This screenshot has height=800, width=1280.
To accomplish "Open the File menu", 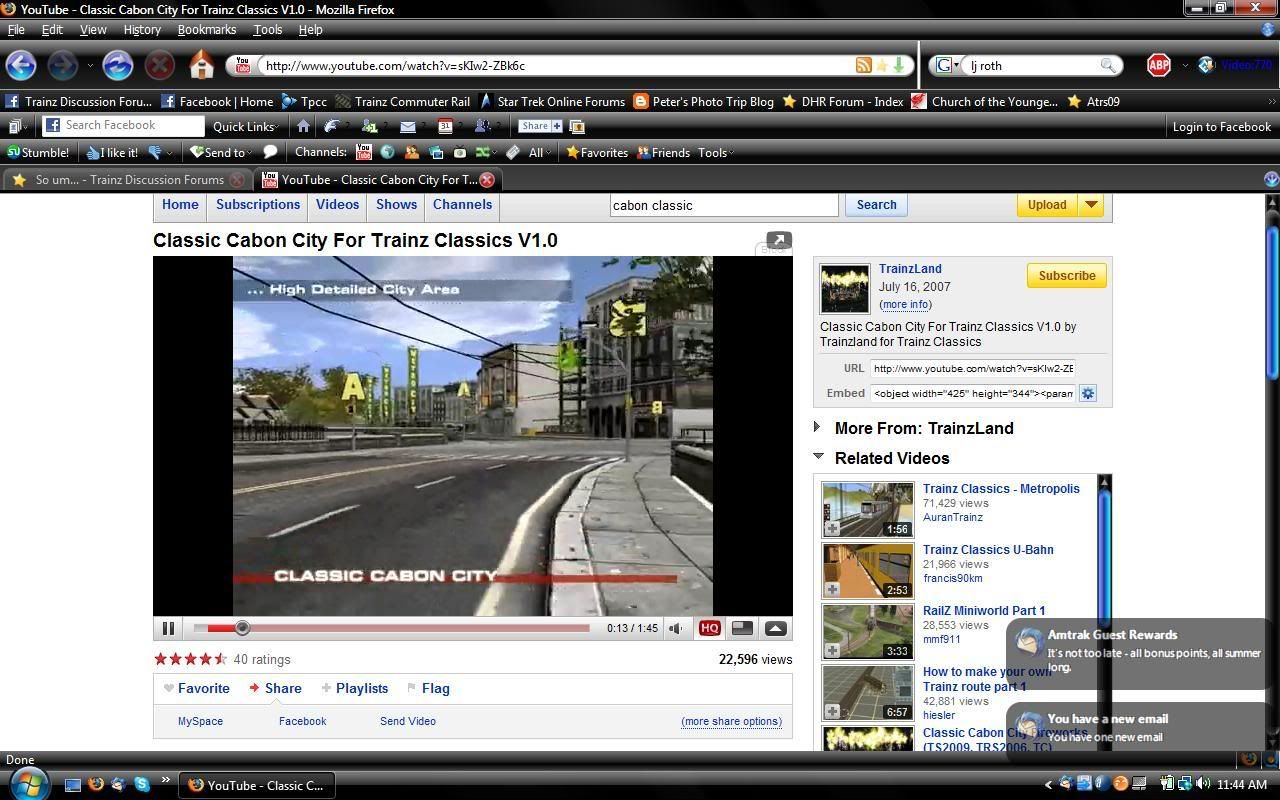I will 16,29.
